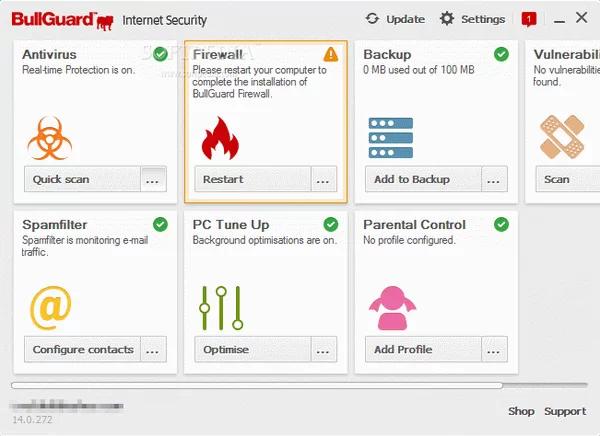Image resolution: width=600 pixels, height=436 pixels.
Task: Click the Parental Control green status checkmark
Action: [501, 224]
